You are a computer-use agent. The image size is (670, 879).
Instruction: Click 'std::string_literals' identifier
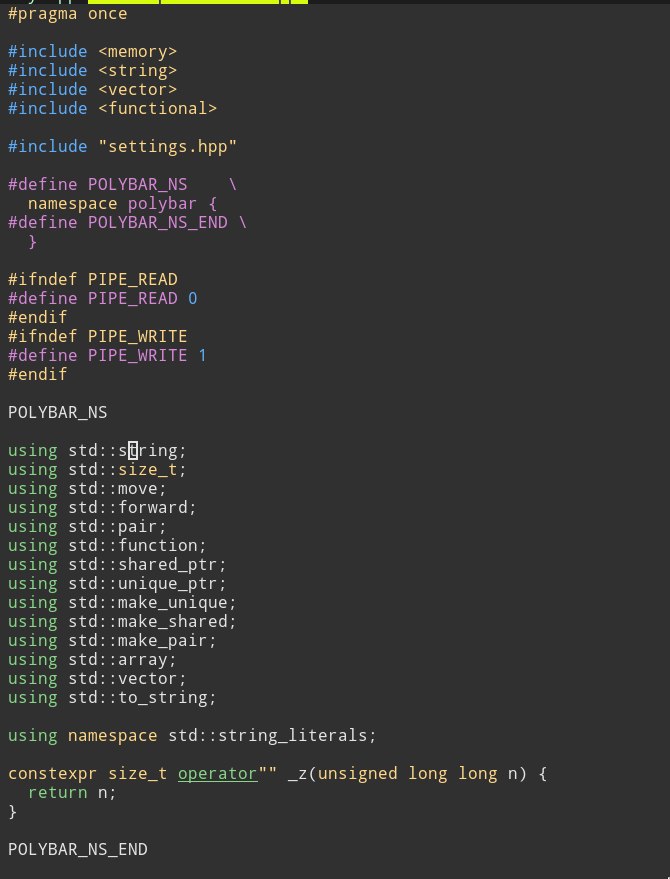coord(267,735)
